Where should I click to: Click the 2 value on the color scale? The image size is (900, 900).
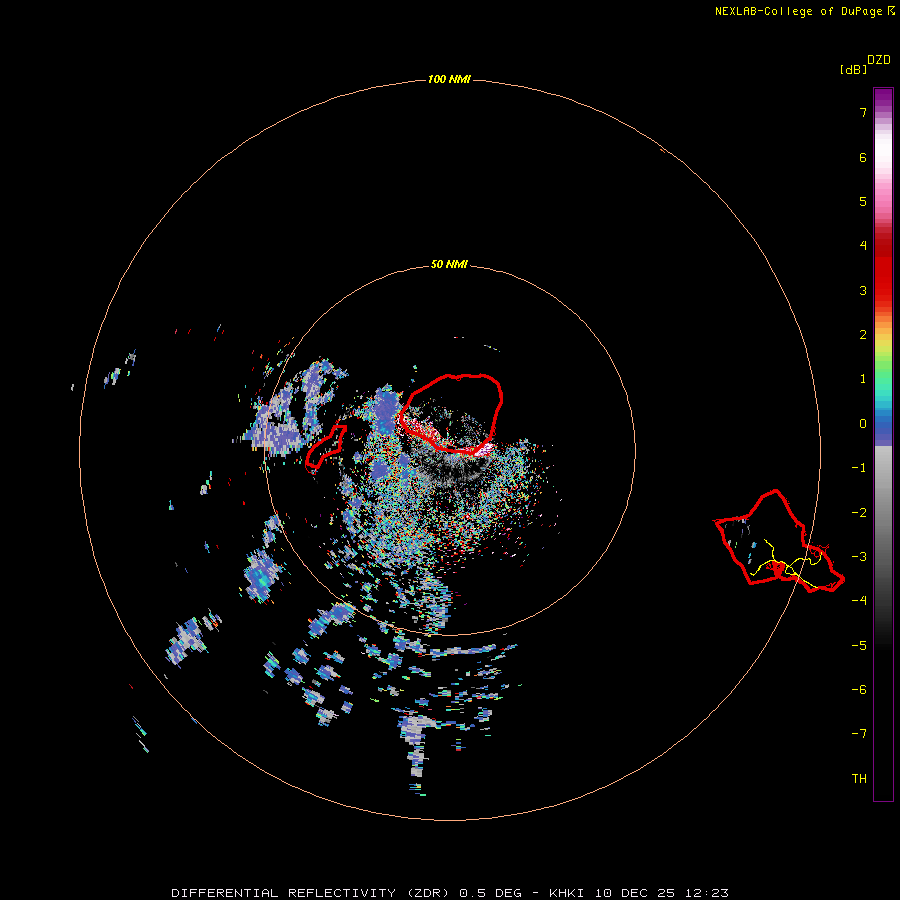[863, 335]
